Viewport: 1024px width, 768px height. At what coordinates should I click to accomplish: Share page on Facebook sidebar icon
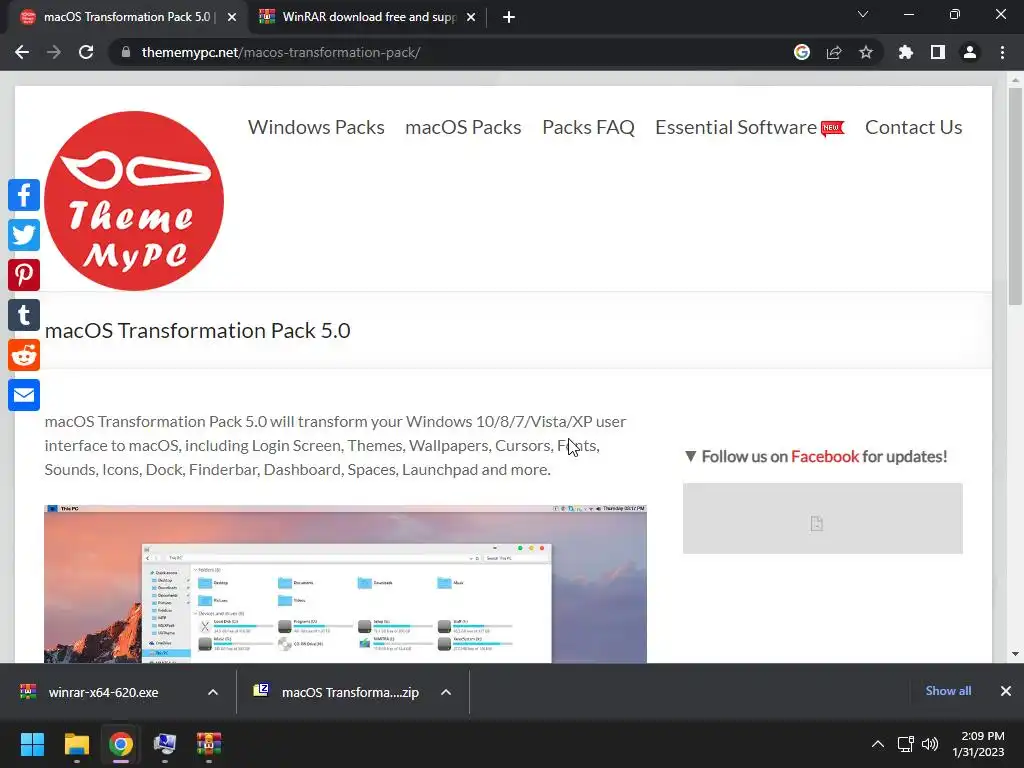click(x=24, y=195)
